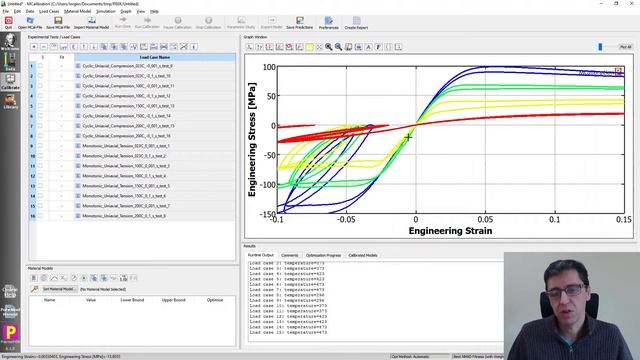This screenshot has height=360, width=640.
Task: Click the Engineering Strain status bar readout
Action: pos(61,357)
